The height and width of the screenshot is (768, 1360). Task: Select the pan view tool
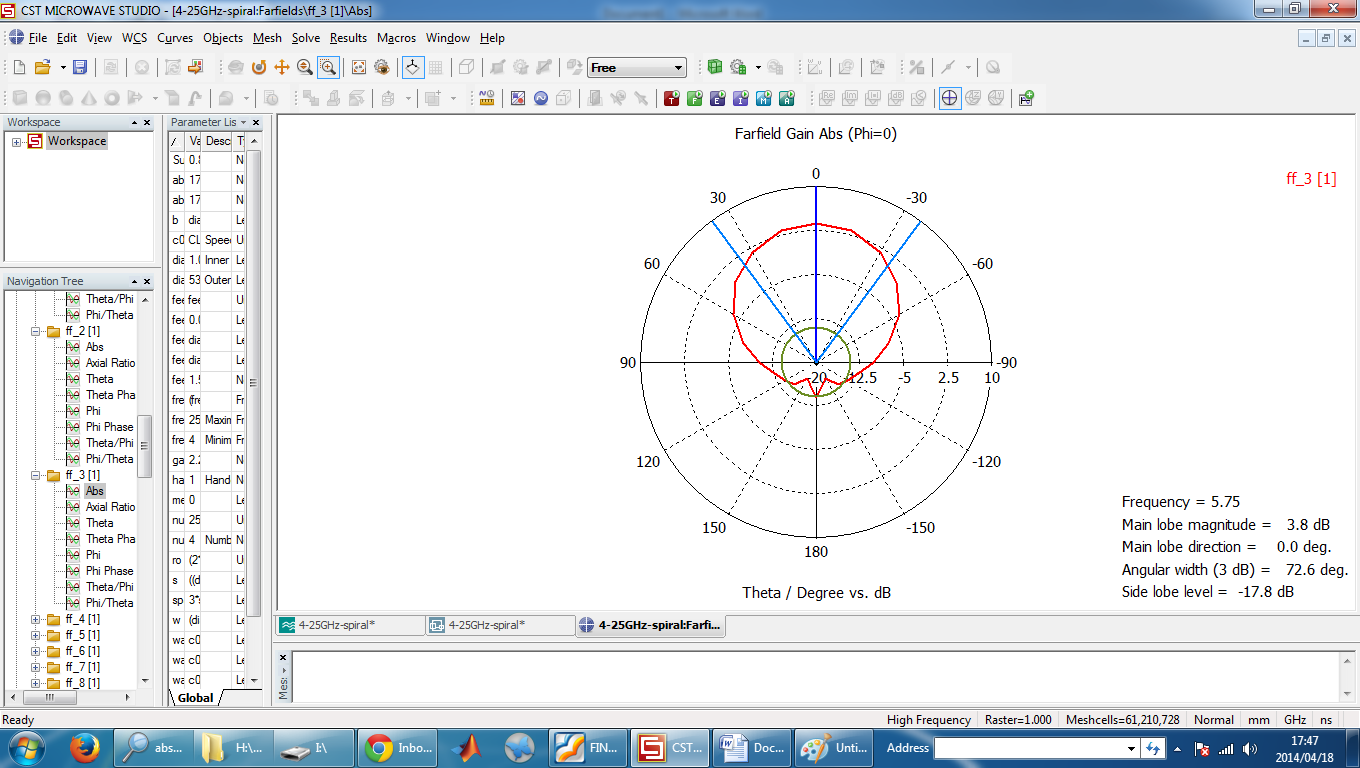coord(282,67)
